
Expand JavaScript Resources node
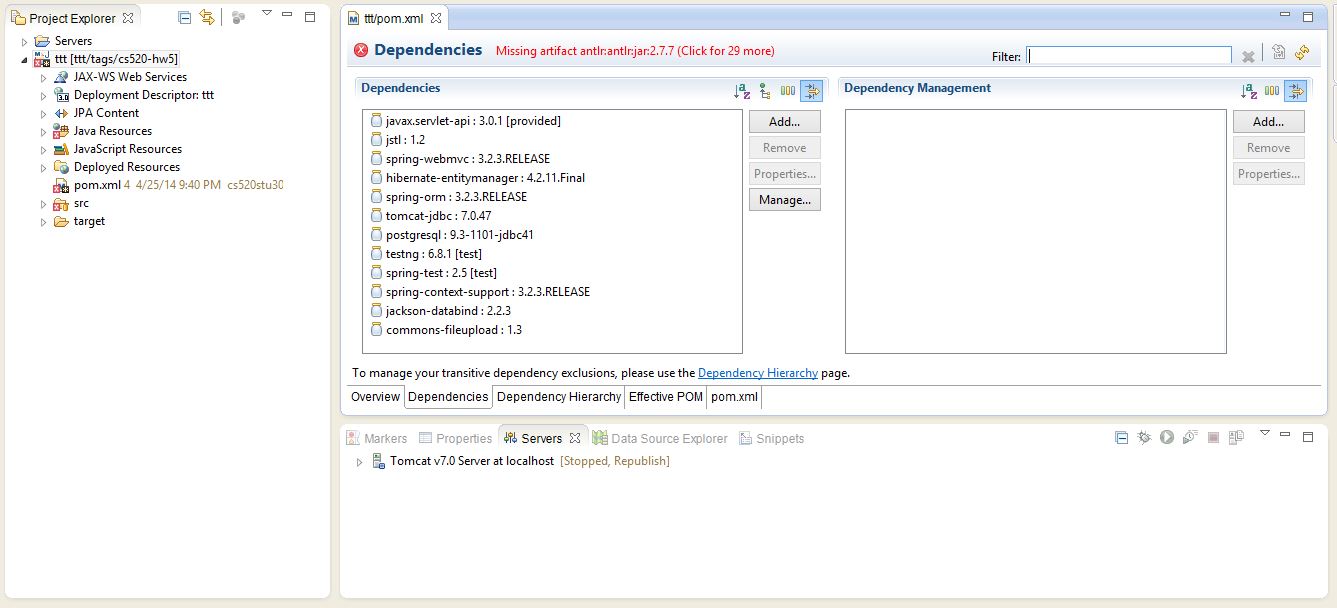click(44, 150)
